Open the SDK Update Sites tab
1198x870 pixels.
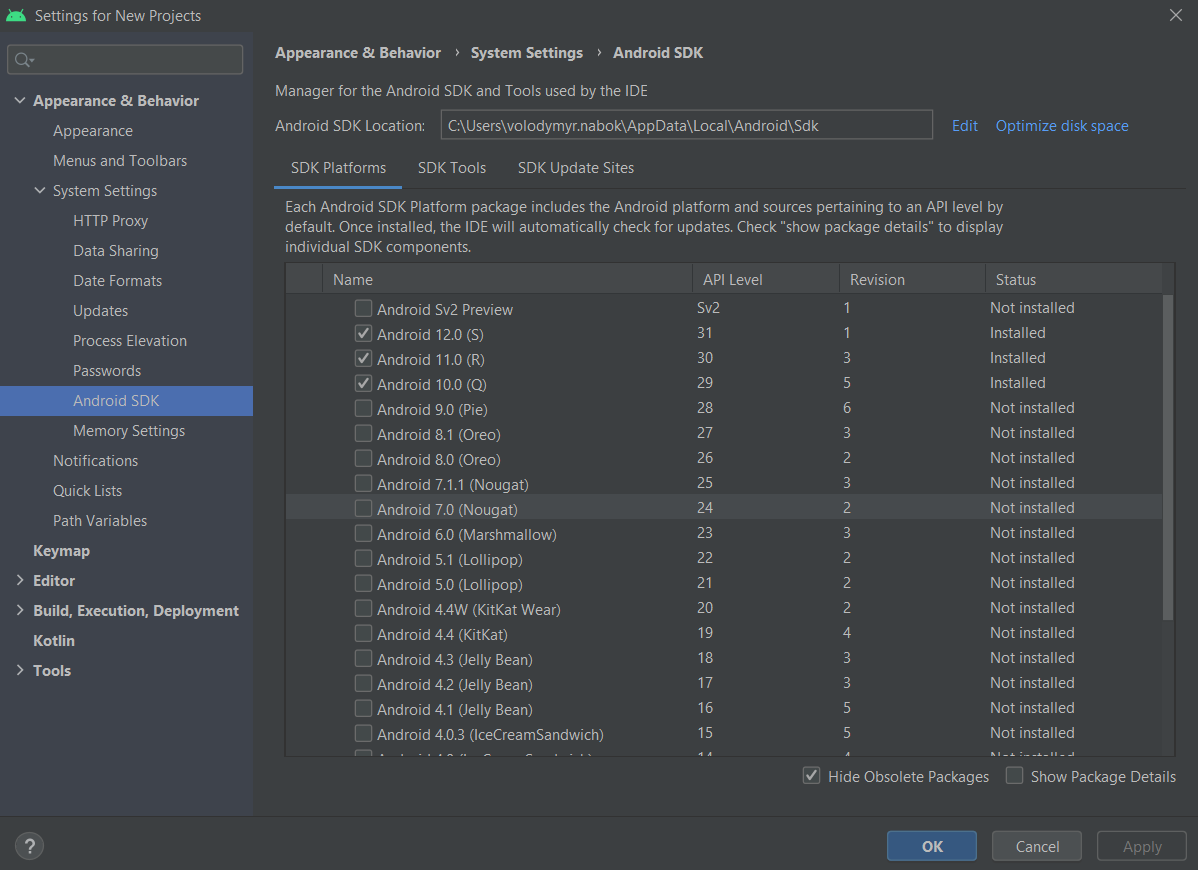point(576,168)
